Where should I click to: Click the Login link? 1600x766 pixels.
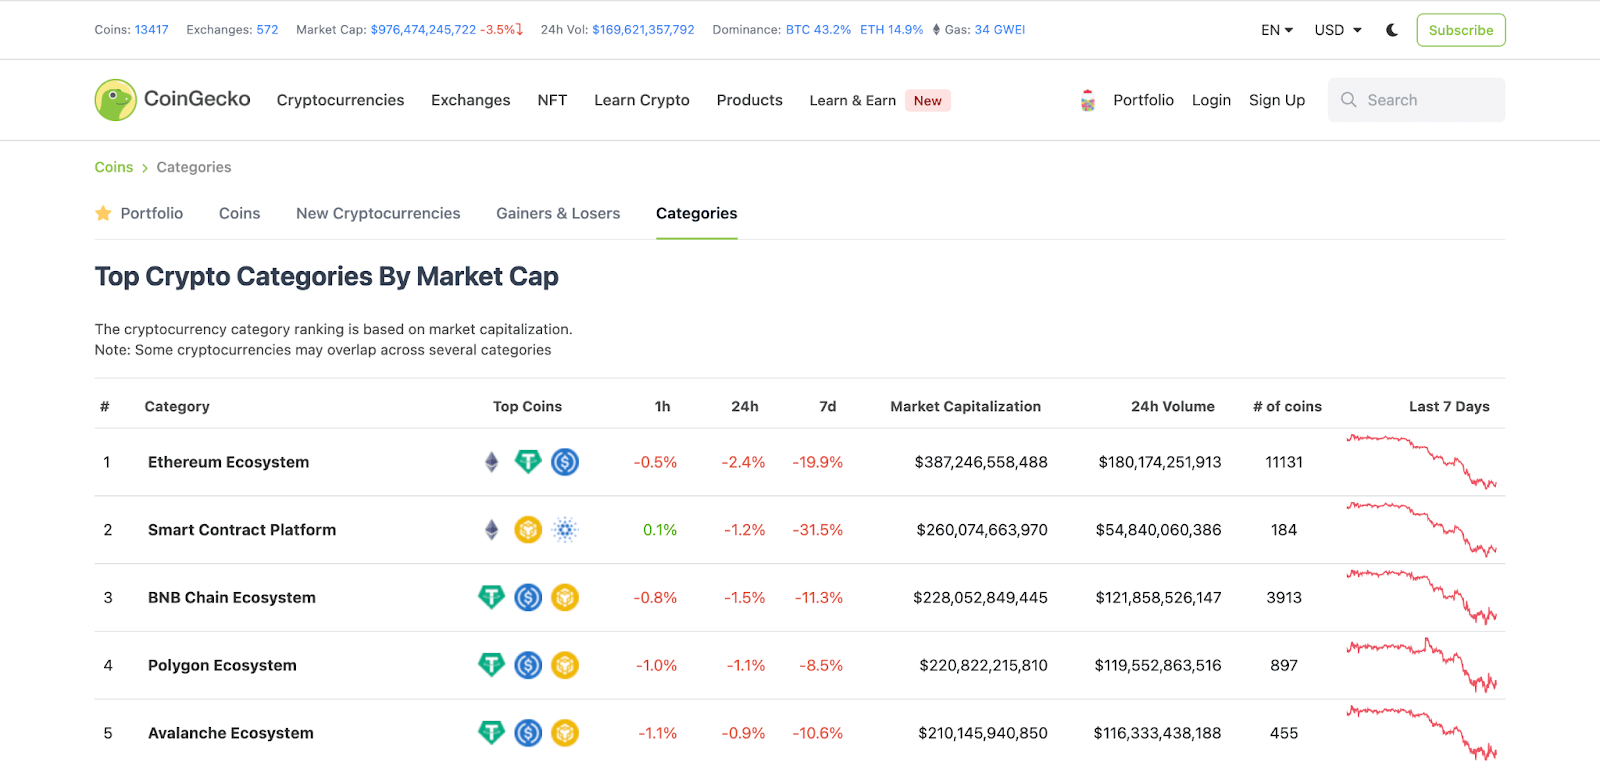coord(1211,100)
